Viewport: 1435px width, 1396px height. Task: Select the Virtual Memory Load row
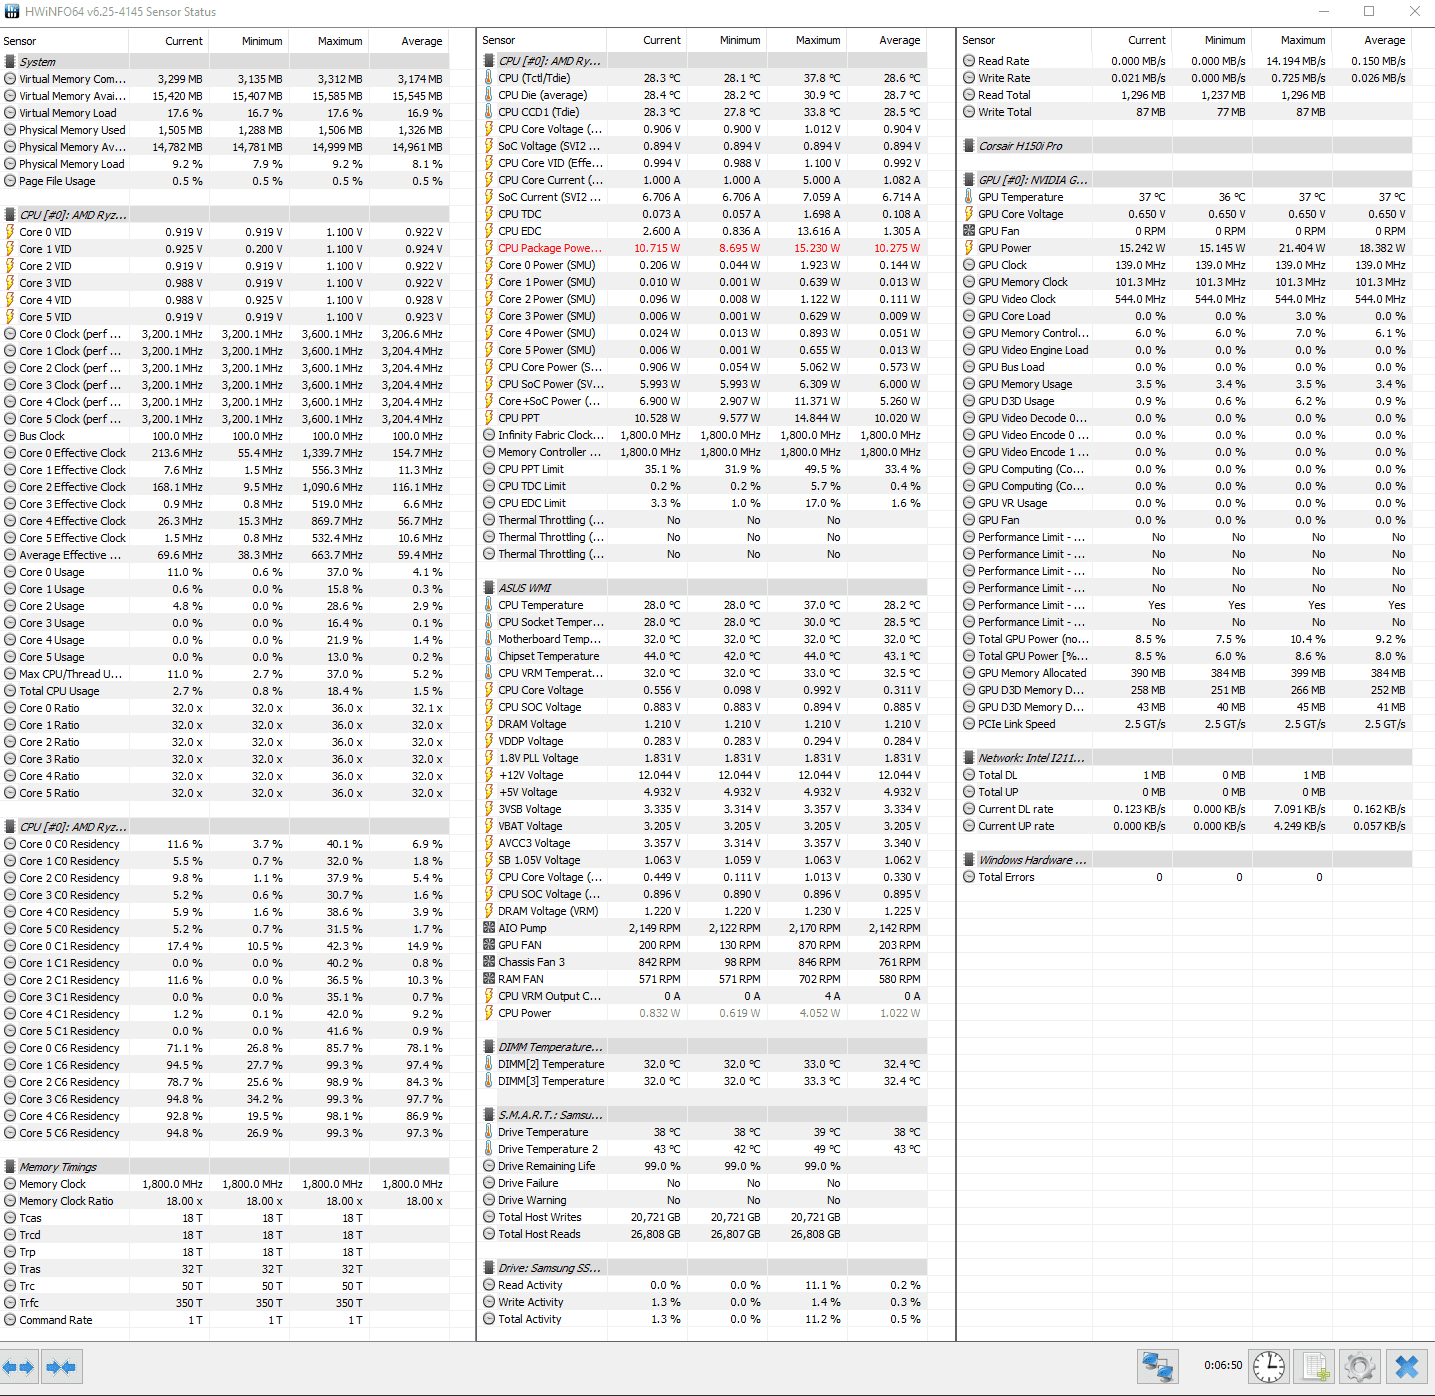click(225, 113)
